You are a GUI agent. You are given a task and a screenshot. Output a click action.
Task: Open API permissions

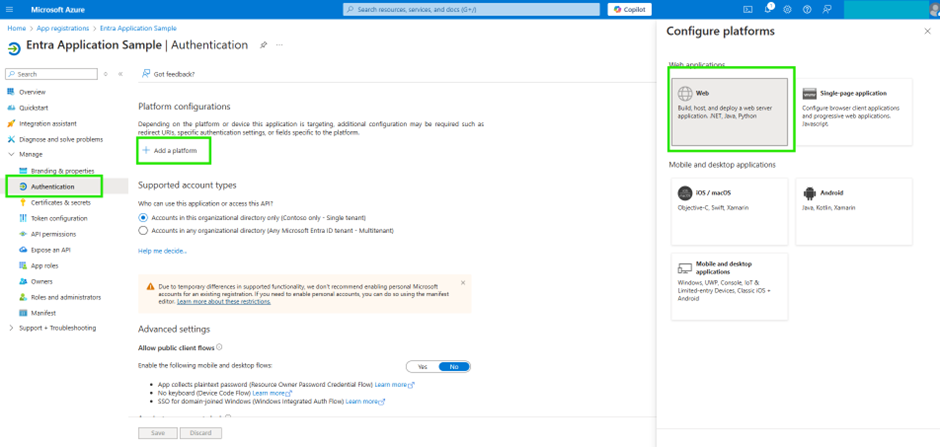53,234
